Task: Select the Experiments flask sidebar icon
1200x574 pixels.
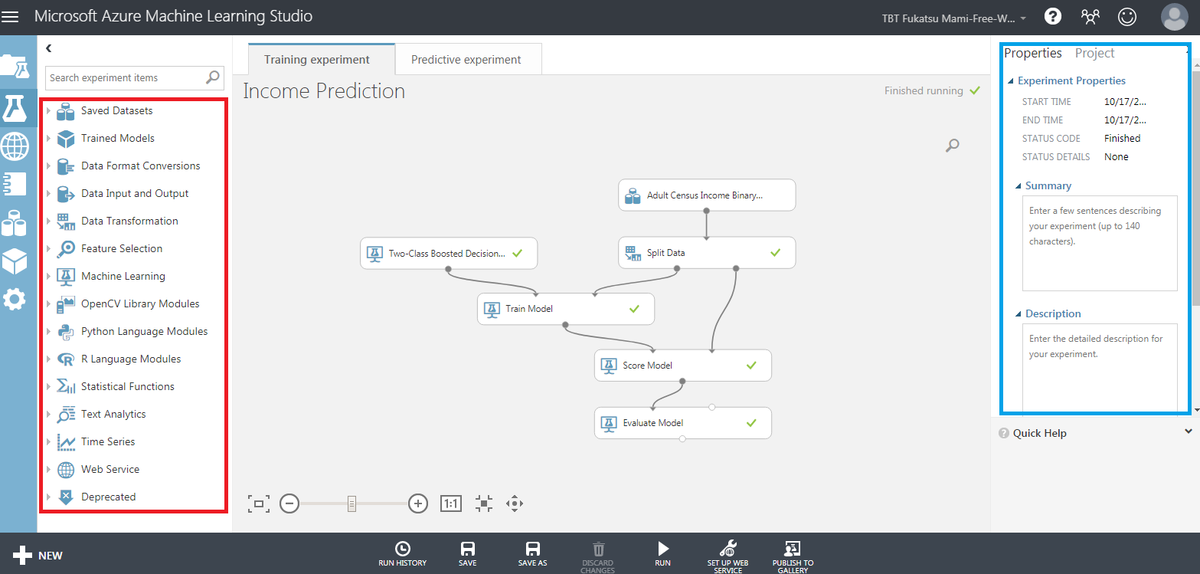Action: pyautogui.click(x=14, y=108)
